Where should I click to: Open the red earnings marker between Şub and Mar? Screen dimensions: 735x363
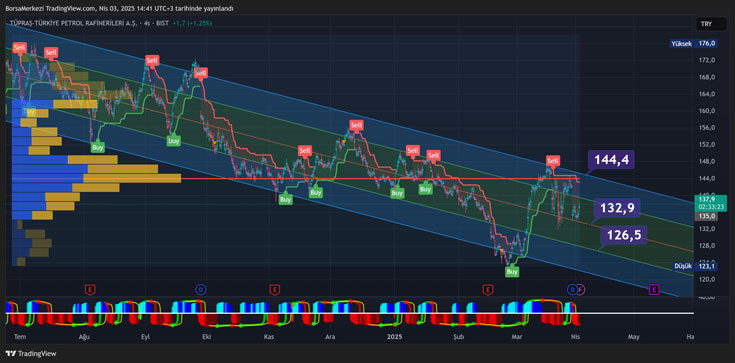coord(488,290)
